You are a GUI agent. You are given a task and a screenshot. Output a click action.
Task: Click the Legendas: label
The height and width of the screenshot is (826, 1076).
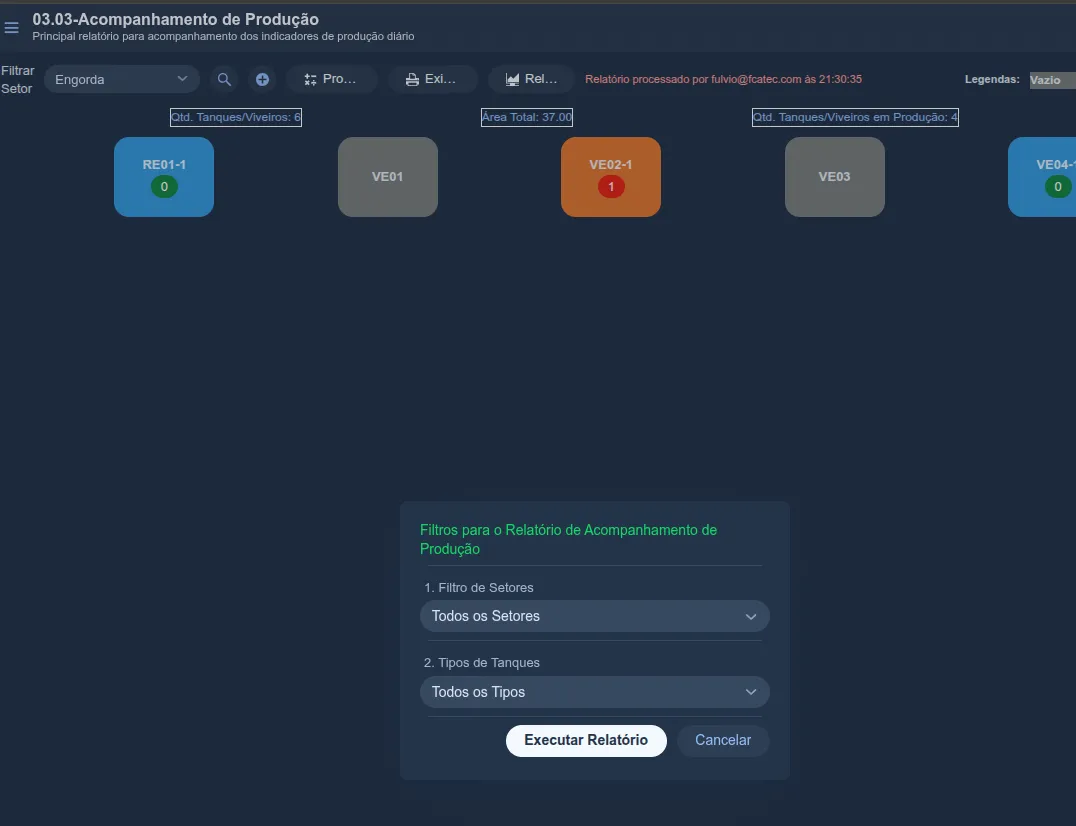[992, 80]
